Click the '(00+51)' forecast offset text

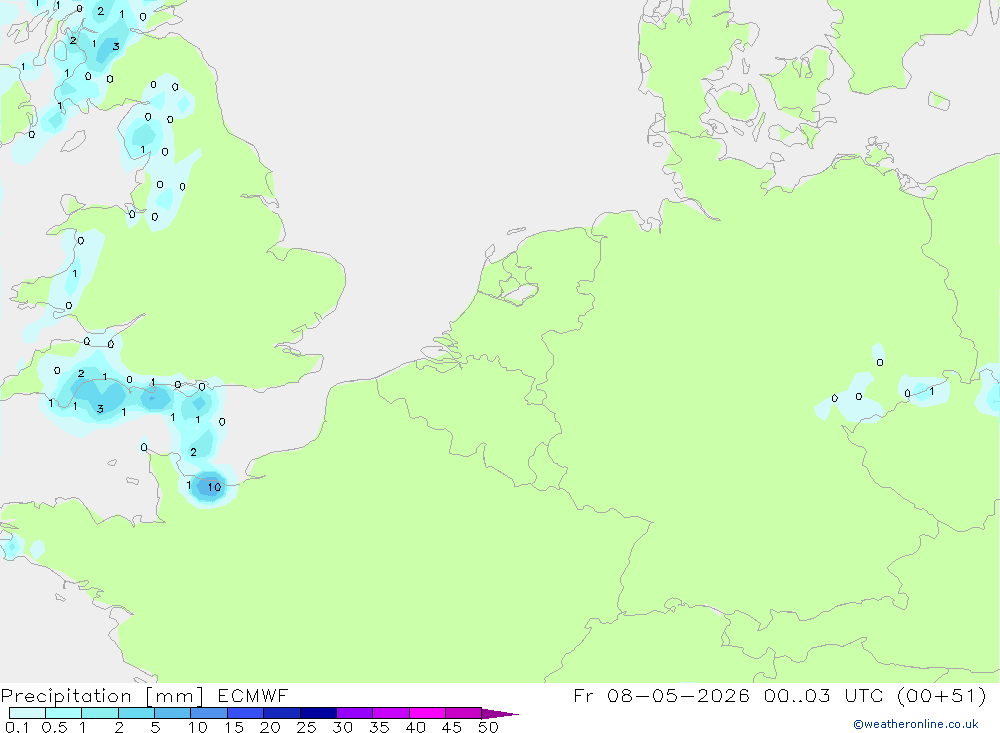941,695
